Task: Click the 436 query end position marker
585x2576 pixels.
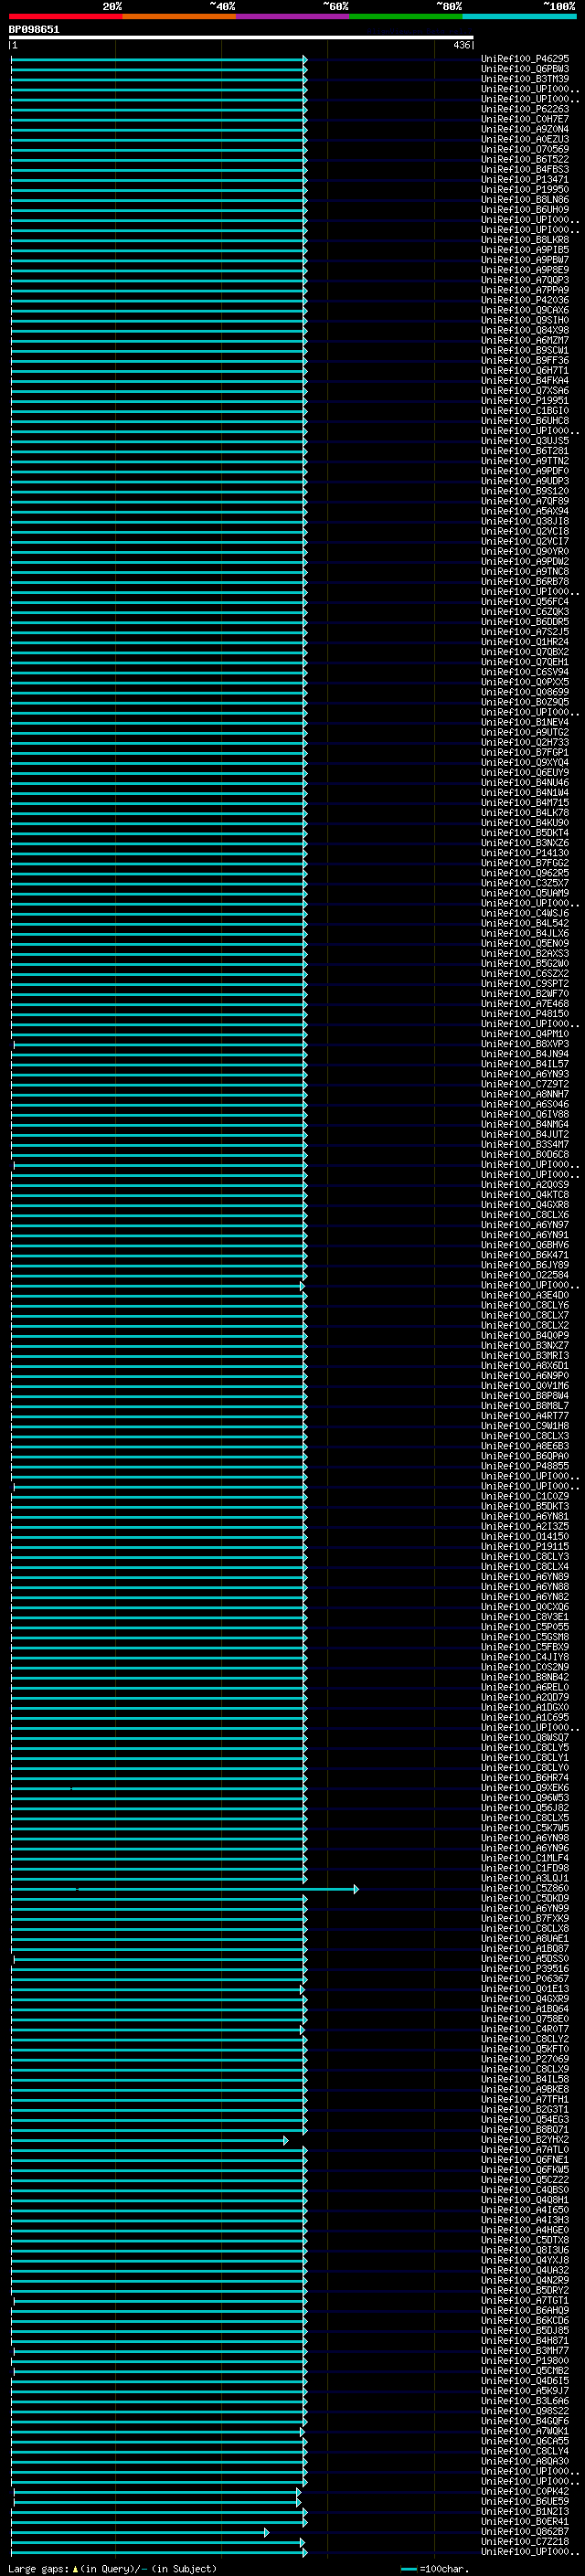Action: tap(461, 45)
